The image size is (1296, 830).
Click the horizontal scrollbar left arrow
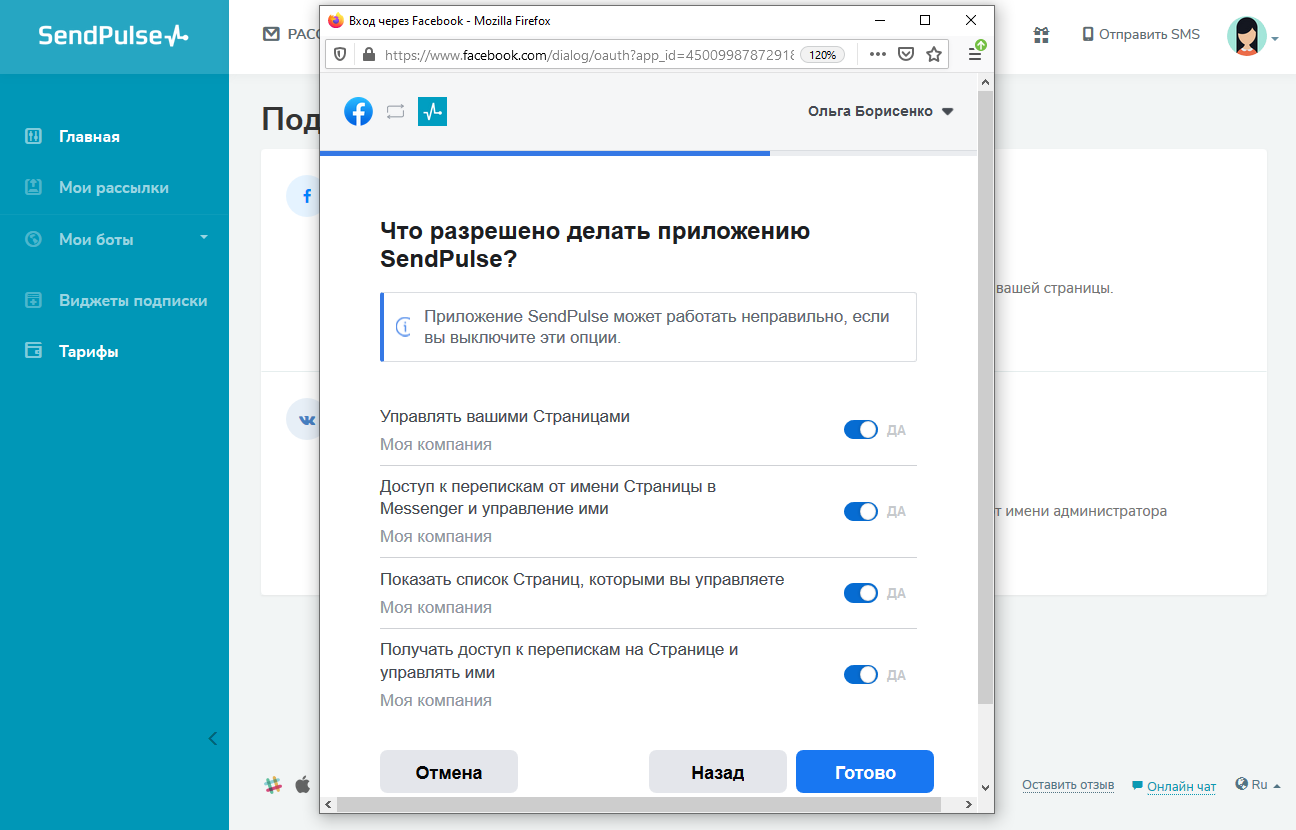(328, 804)
